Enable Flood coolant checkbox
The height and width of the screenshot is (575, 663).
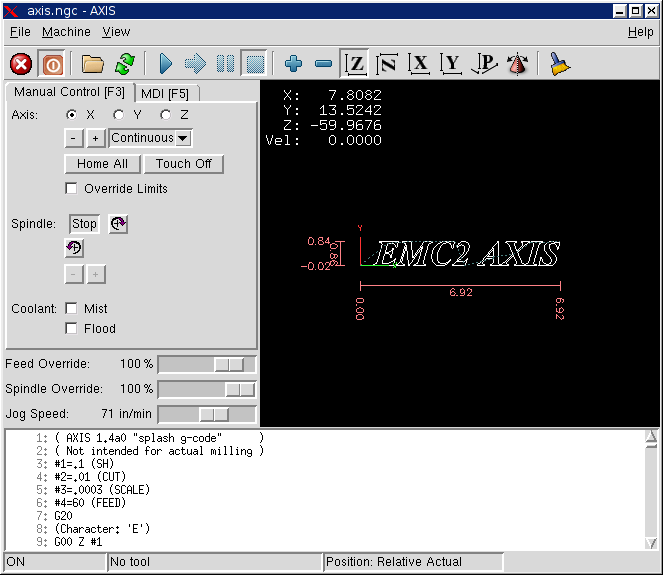click(71, 329)
